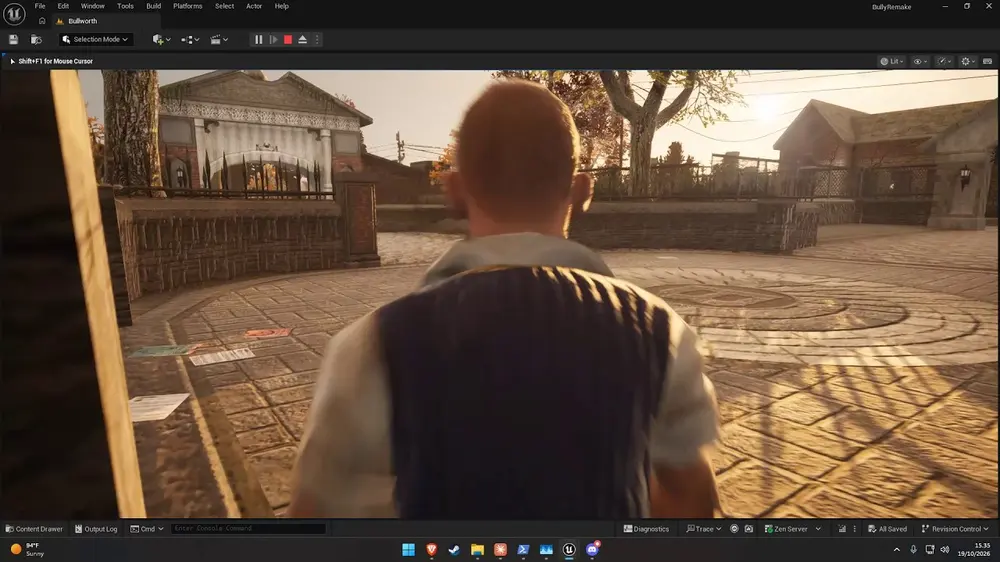Open the weather widget showing Sunny
The image size is (1000, 562).
pyautogui.click(x=28, y=549)
